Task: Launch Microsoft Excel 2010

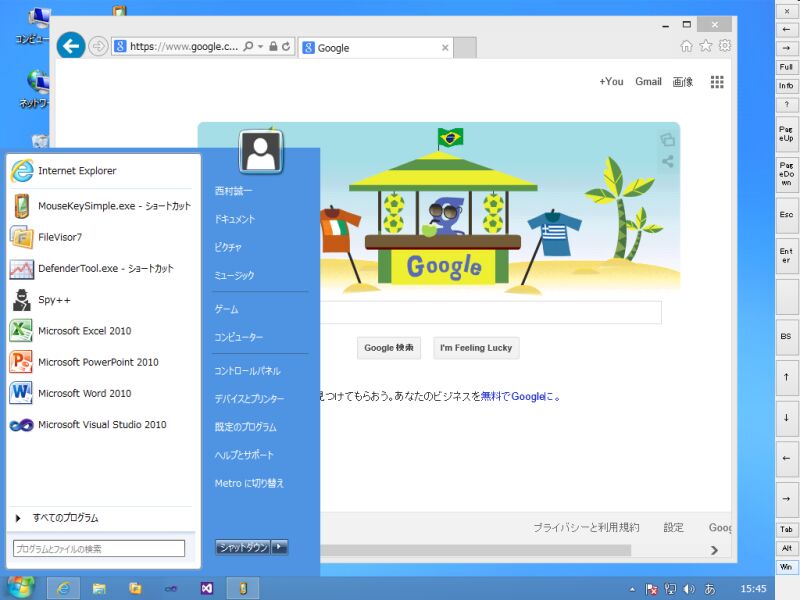Action: 100,331
